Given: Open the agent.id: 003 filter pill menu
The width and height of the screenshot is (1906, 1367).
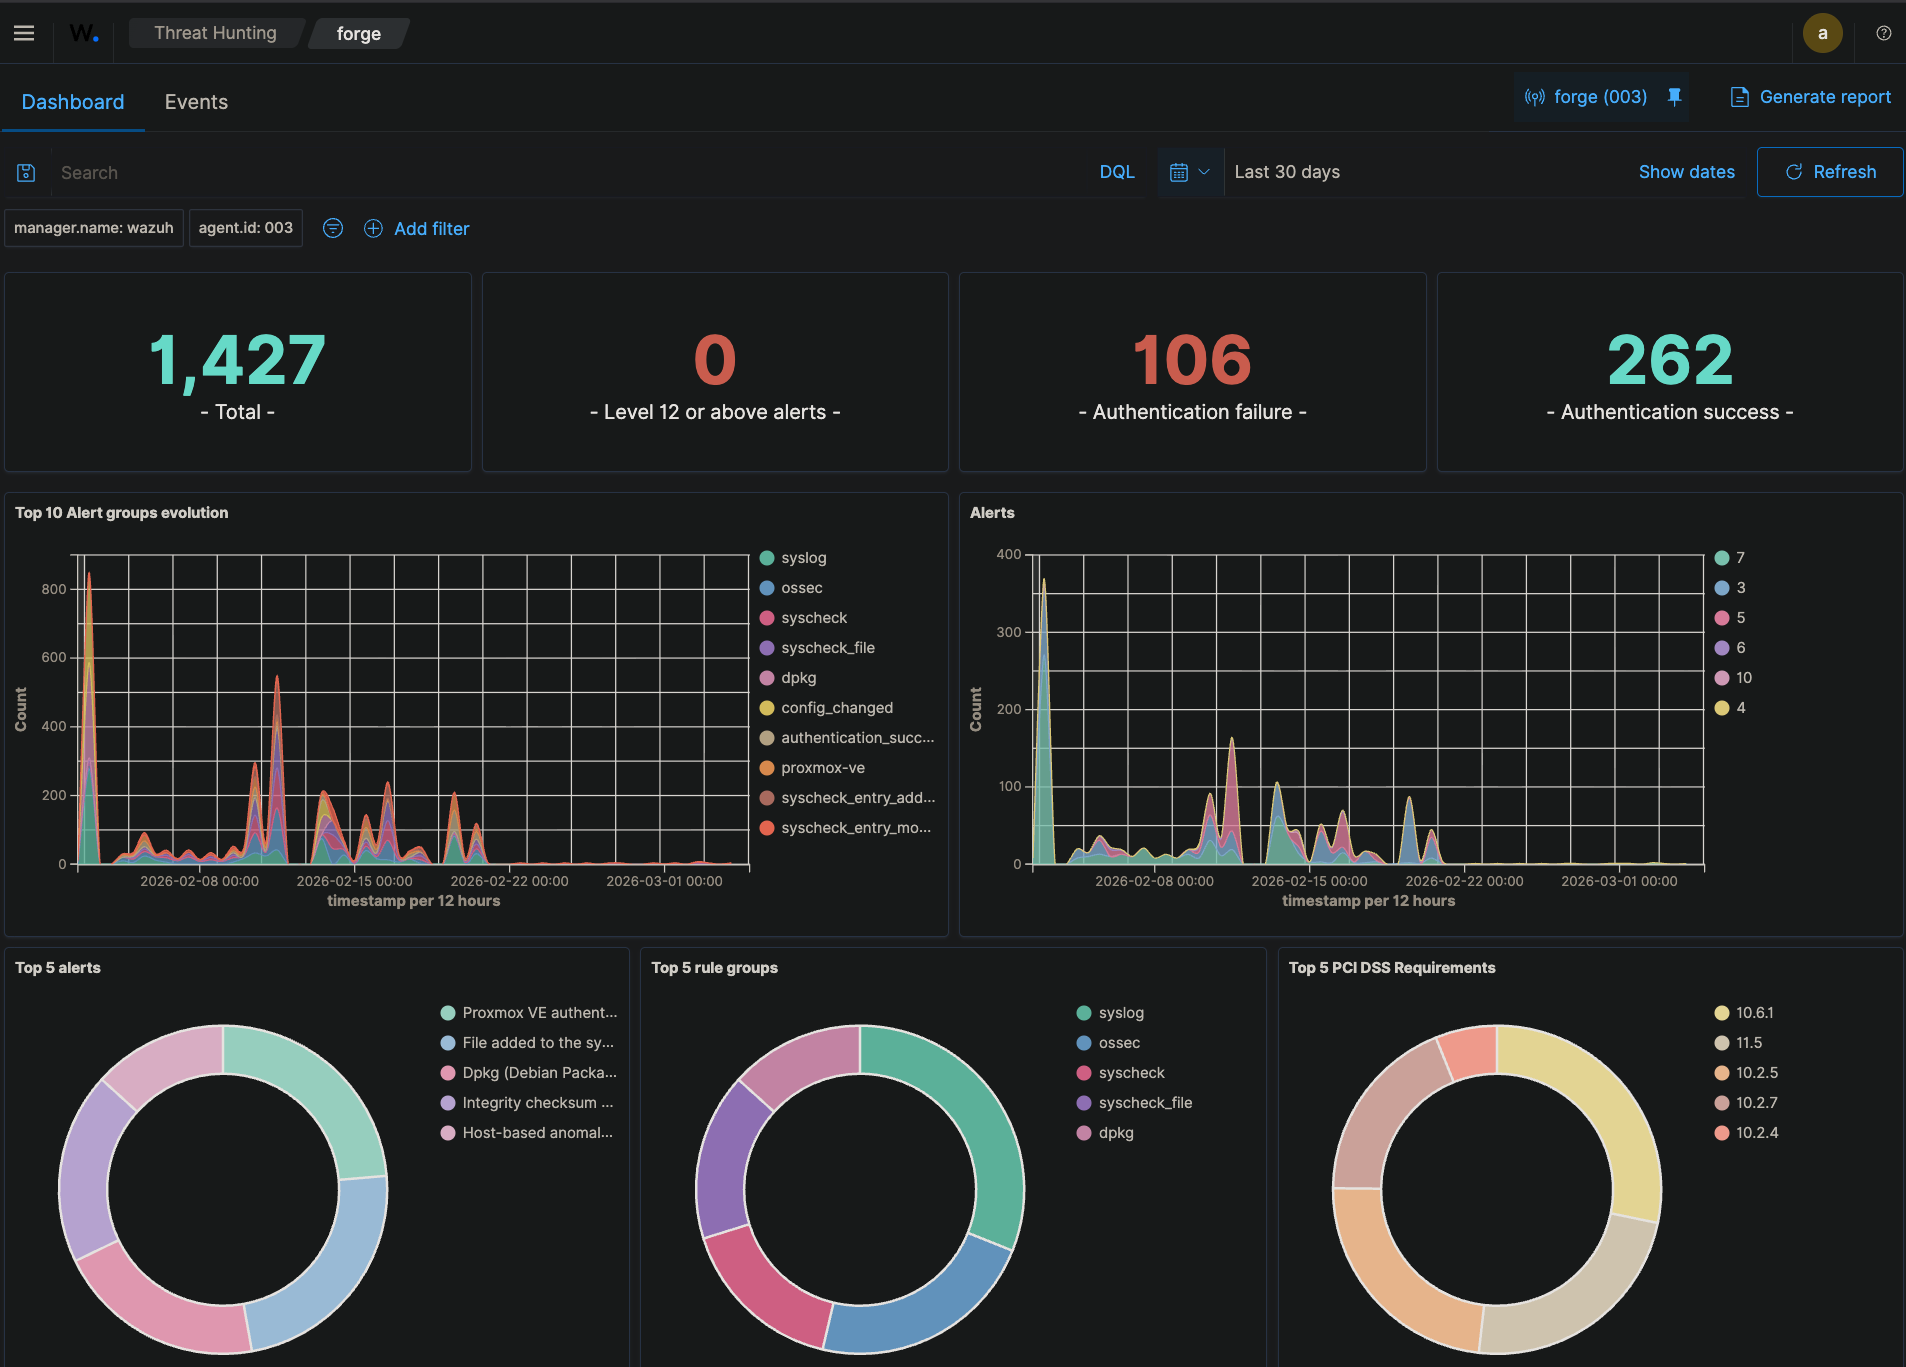Looking at the screenshot, I should 245,228.
